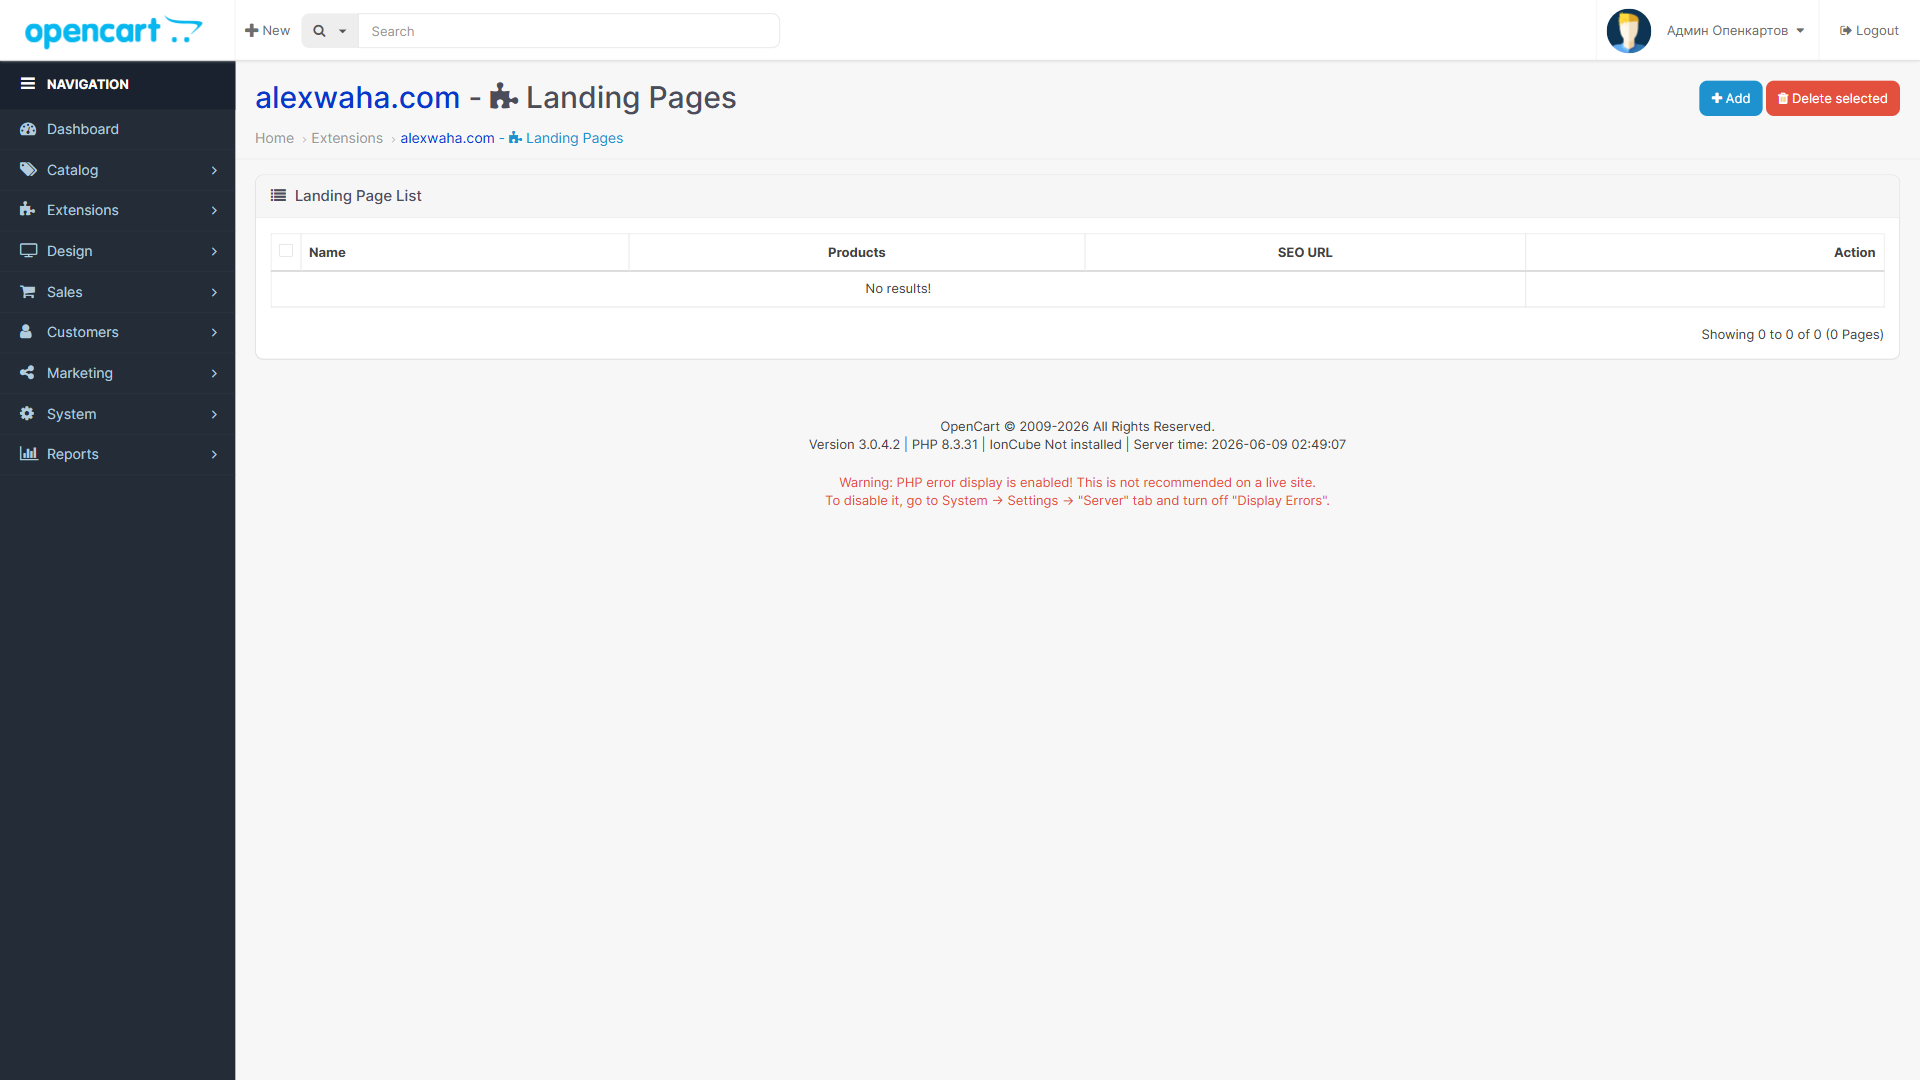1920x1080 pixels.
Task: Click the Landing Page List panel title
Action: tap(358, 196)
